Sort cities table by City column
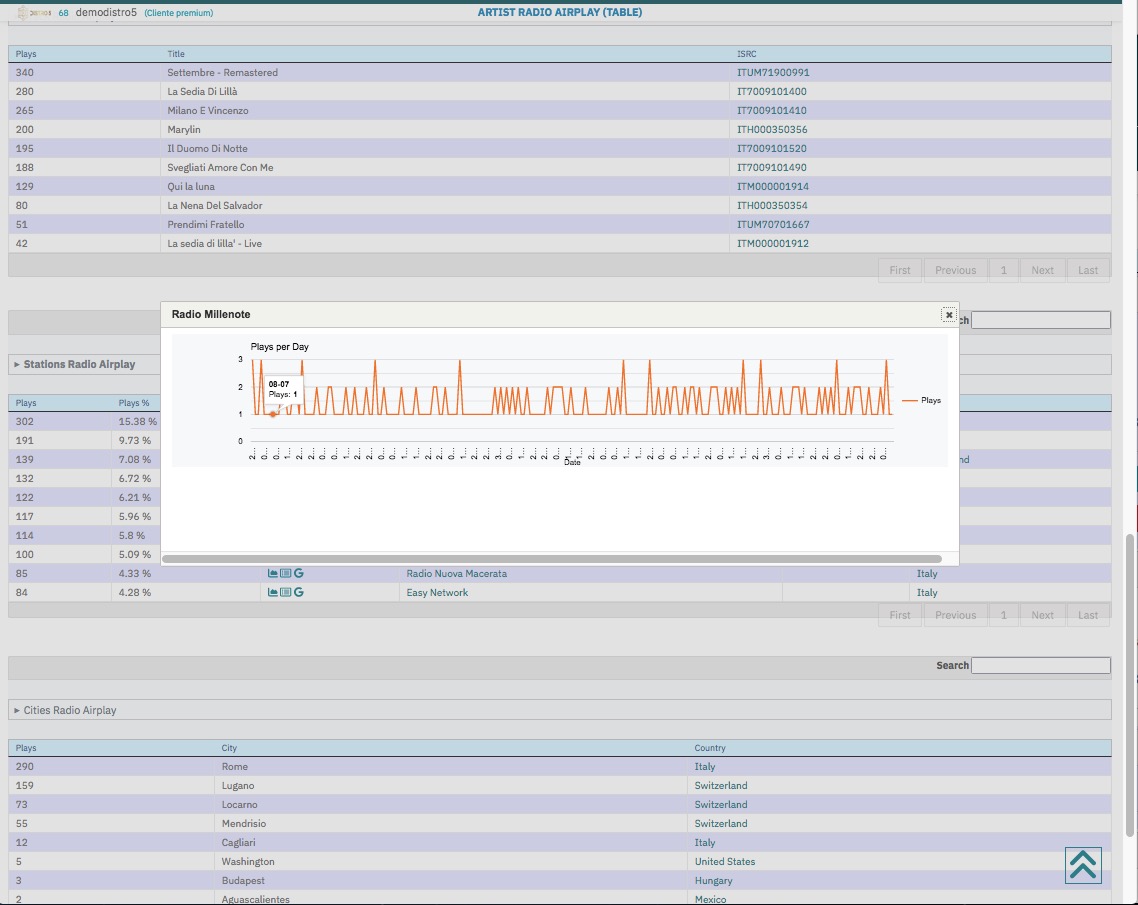 pos(229,748)
